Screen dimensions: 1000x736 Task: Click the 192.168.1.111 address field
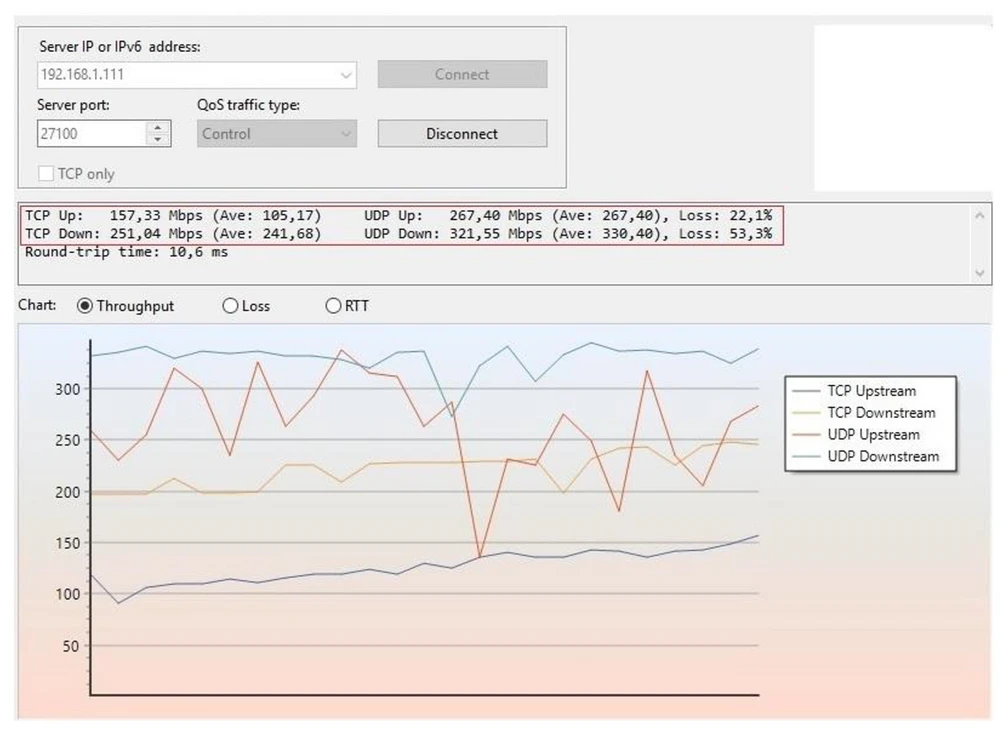point(187,75)
